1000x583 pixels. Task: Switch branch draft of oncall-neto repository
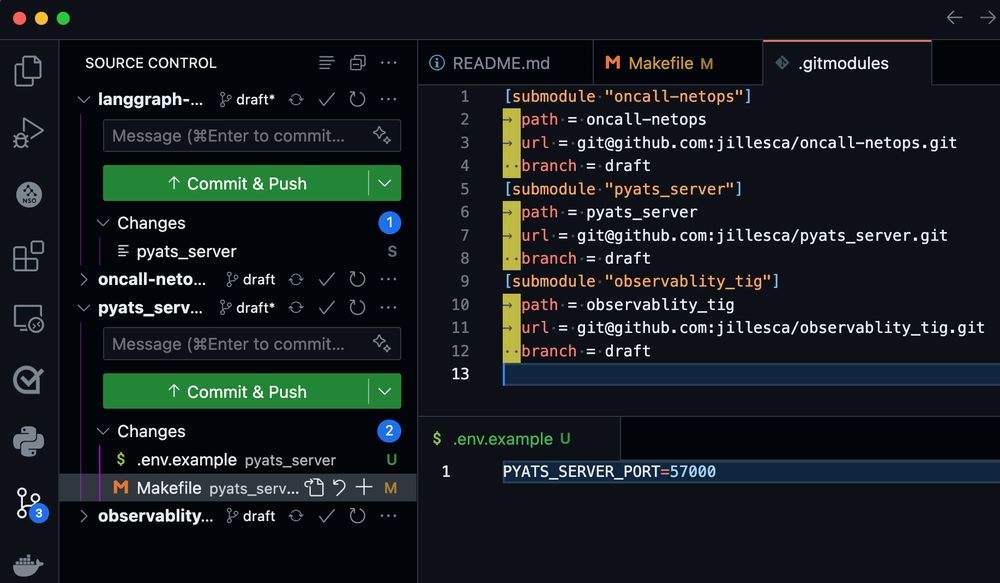click(251, 279)
